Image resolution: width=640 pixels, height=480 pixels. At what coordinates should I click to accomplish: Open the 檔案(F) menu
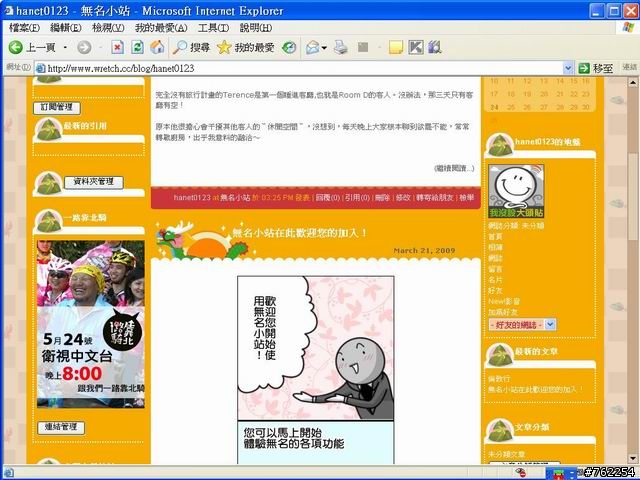coord(24,28)
